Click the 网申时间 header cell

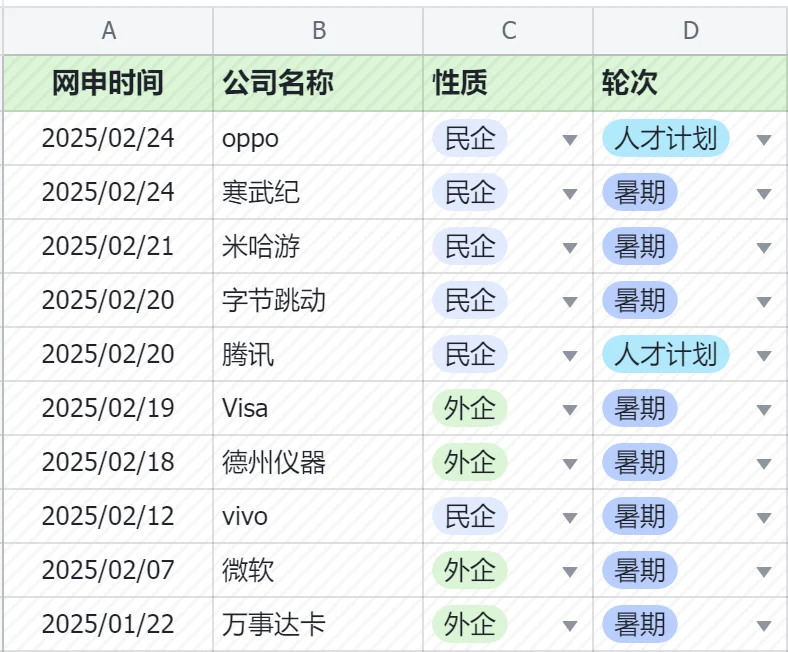pyautogui.click(x=109, y=83)
